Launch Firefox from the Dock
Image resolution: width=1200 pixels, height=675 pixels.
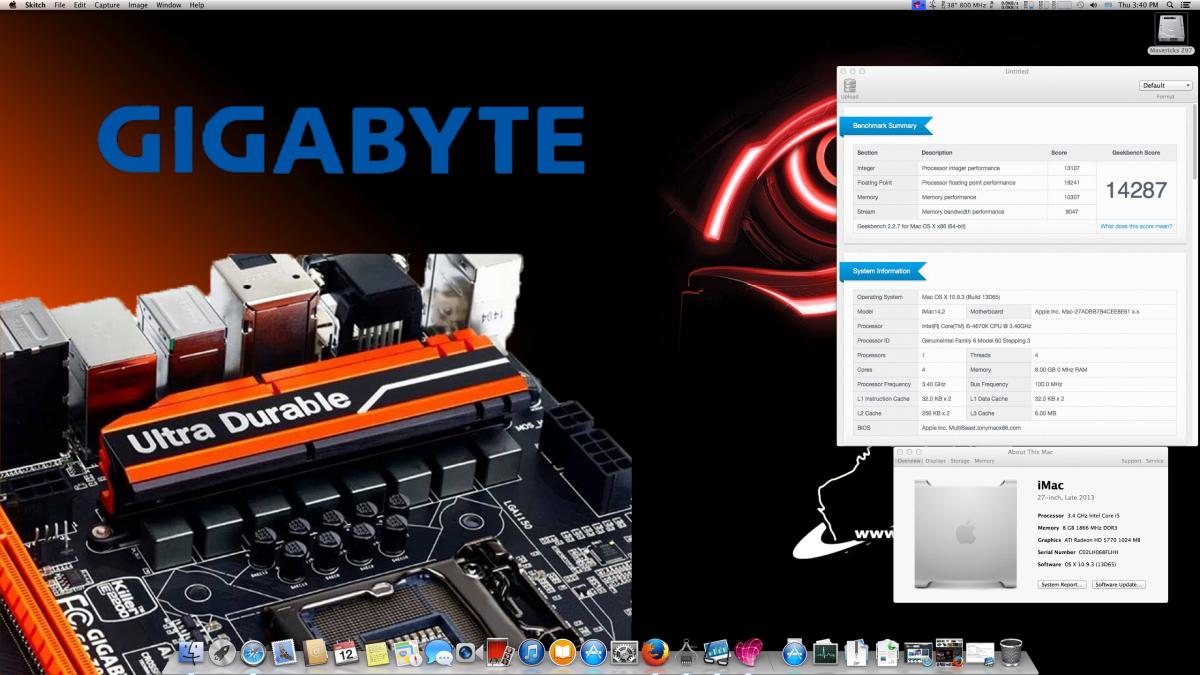point(655,653)
